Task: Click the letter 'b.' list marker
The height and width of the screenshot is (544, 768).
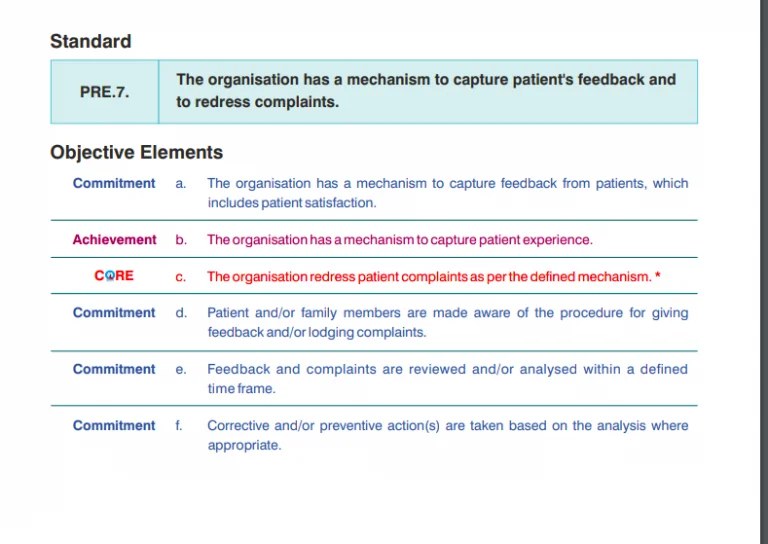Action: click(181, 240)
